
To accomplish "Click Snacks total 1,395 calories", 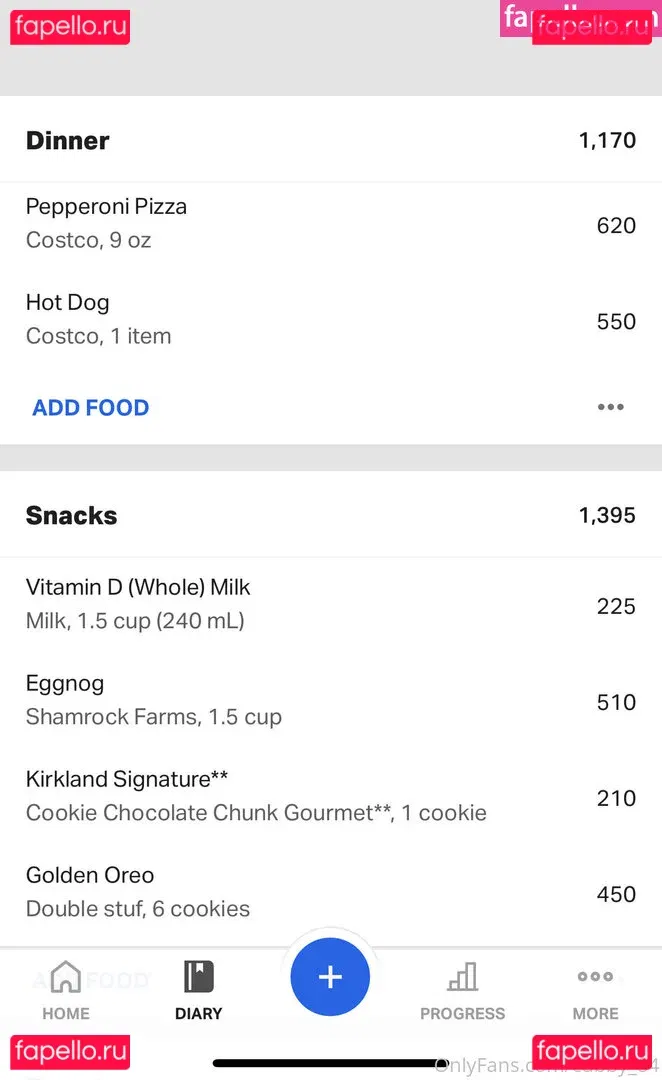I will click(607, 515).
